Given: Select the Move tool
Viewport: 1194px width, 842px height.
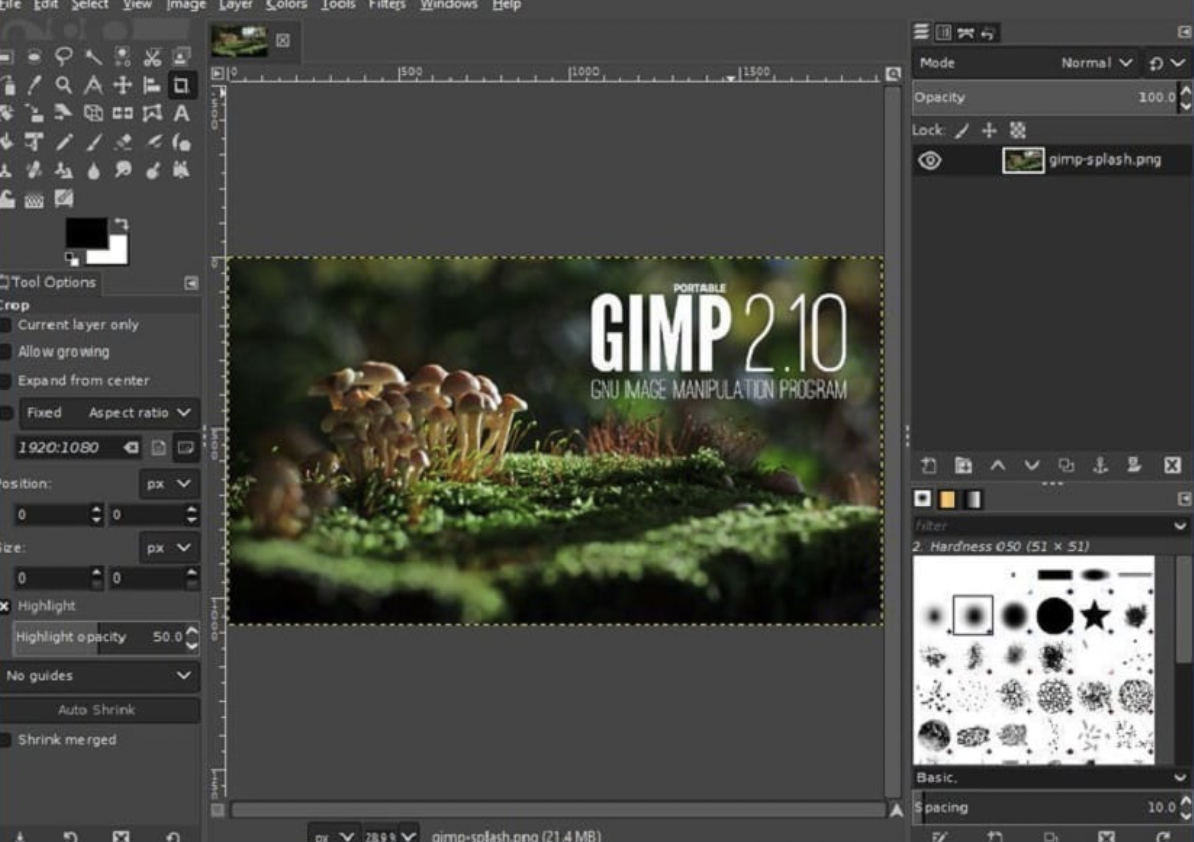Looking at the screenshot, I should coord(122,86).
